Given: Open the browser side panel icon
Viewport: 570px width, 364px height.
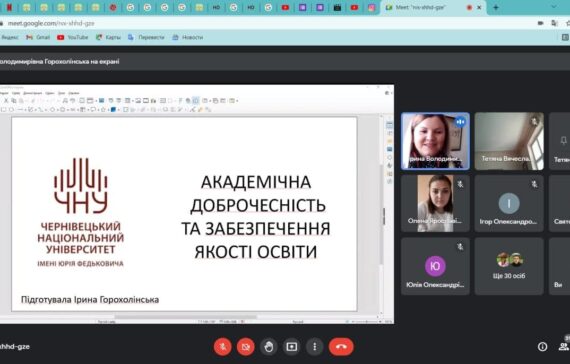Looking at the screenshot, I should click(565, 37).
